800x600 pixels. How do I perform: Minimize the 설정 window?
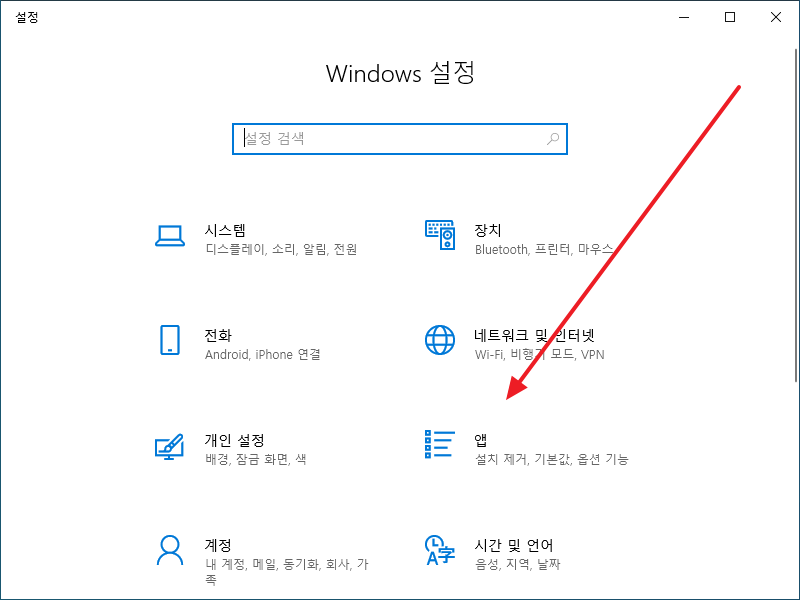pyautogui.click(x=684, y=17)
